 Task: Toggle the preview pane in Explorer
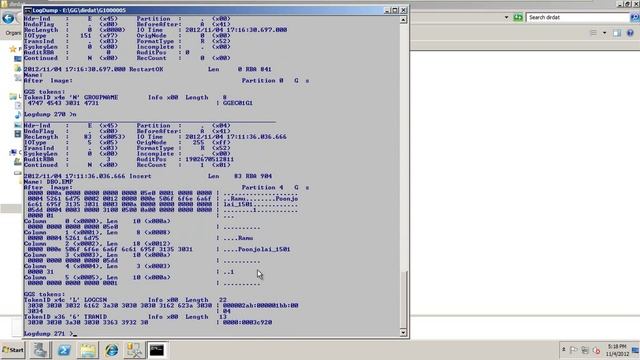pos(617,33)
